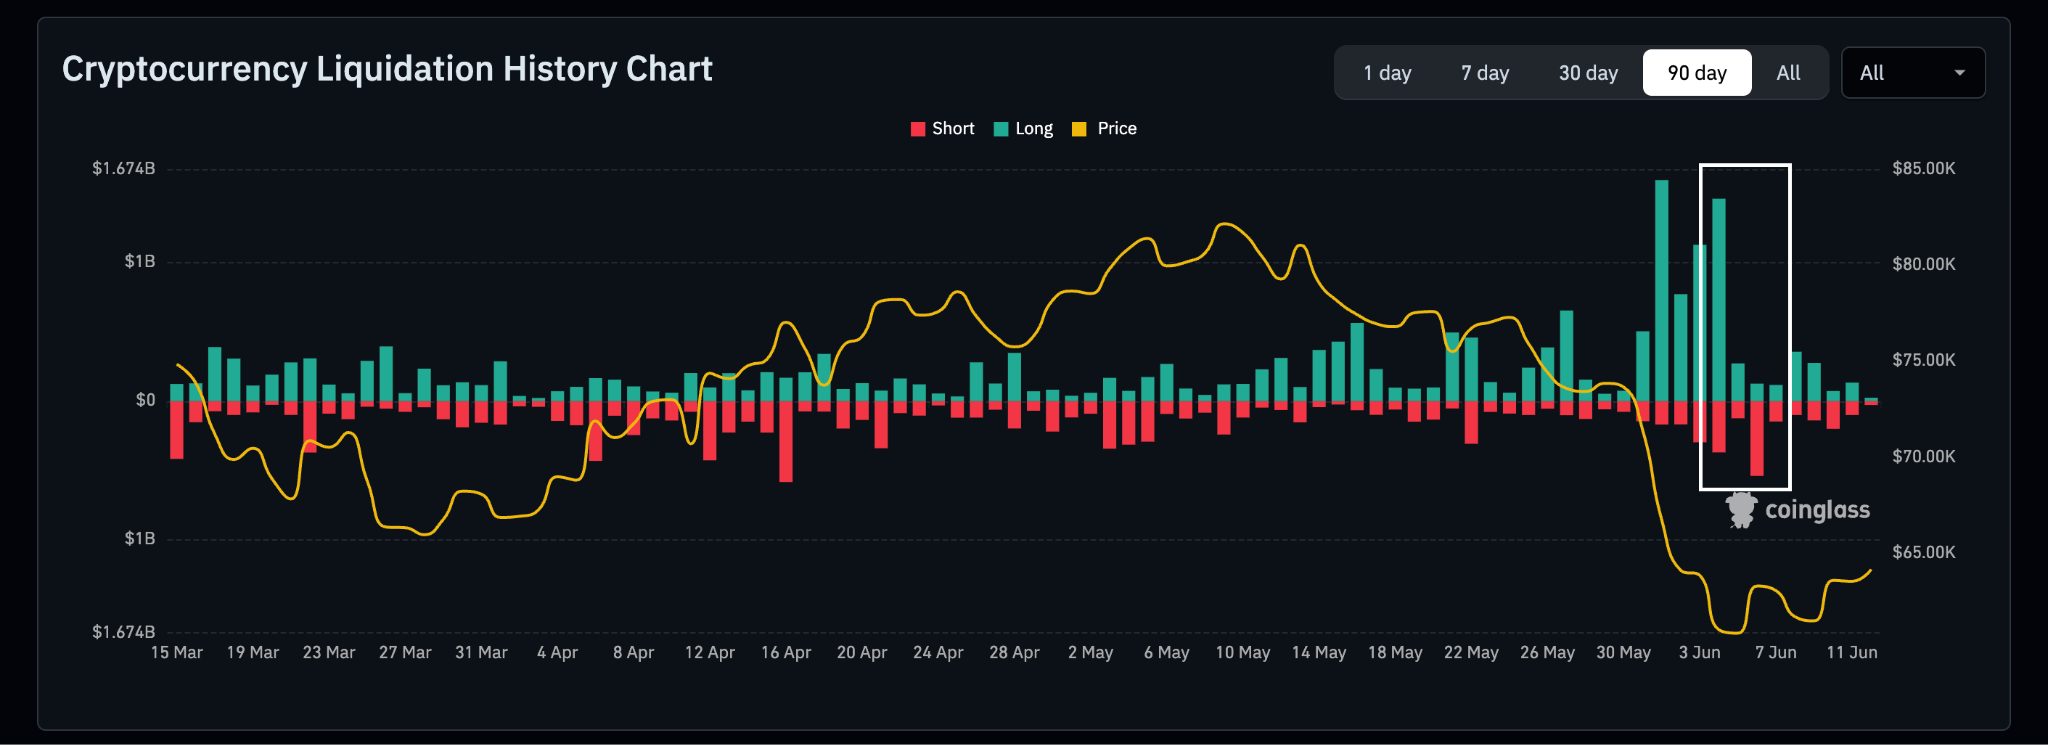Click the '23 Mar' date label
This screenshot has height=745, width=2048.
[x=329, y=652]
